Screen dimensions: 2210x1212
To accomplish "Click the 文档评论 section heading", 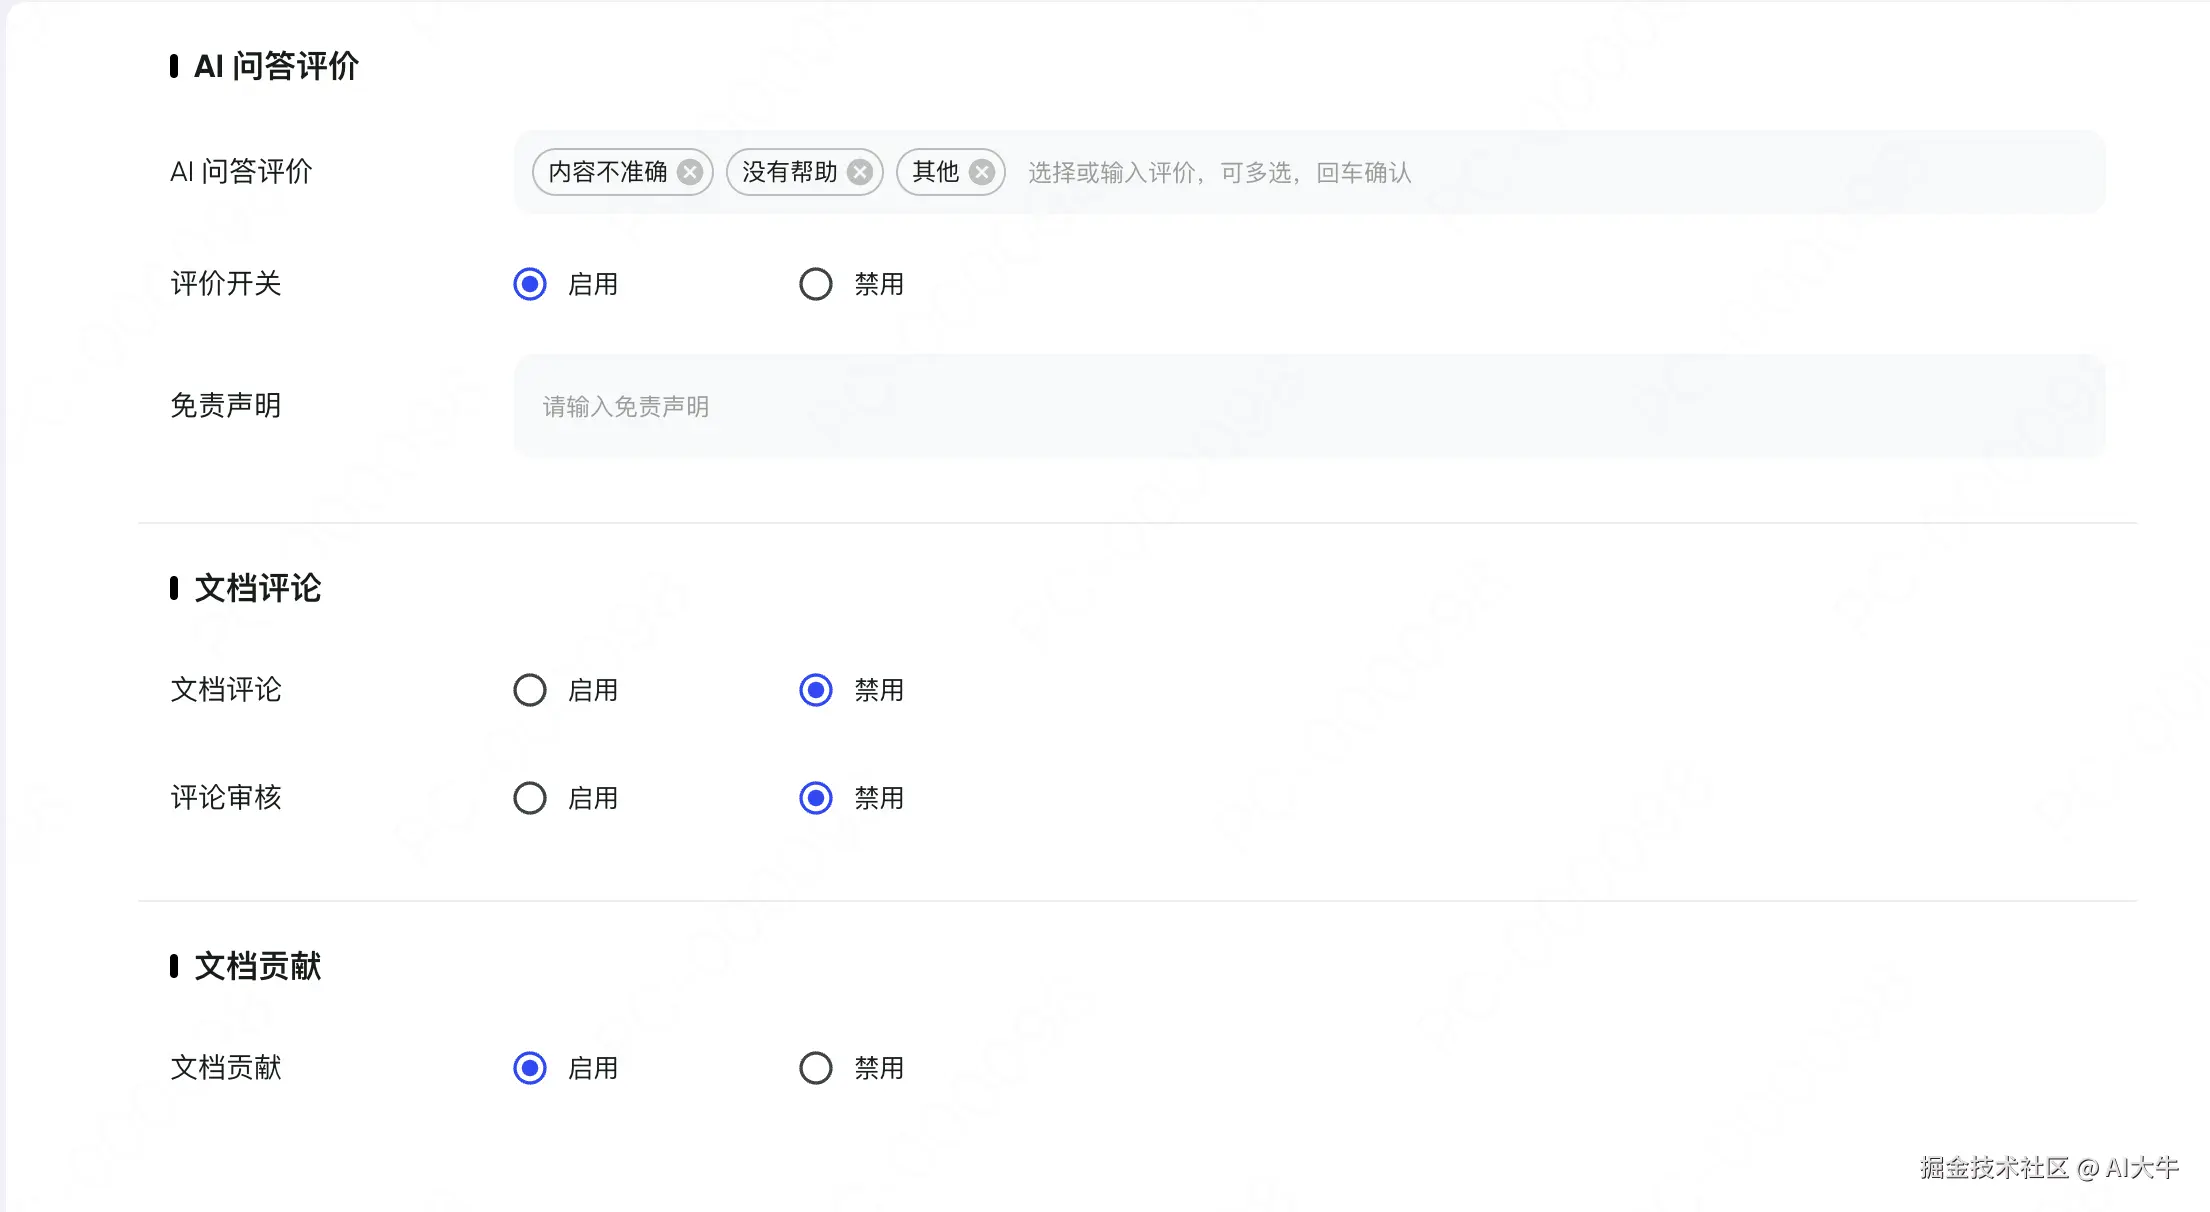I will pos(257,588).
